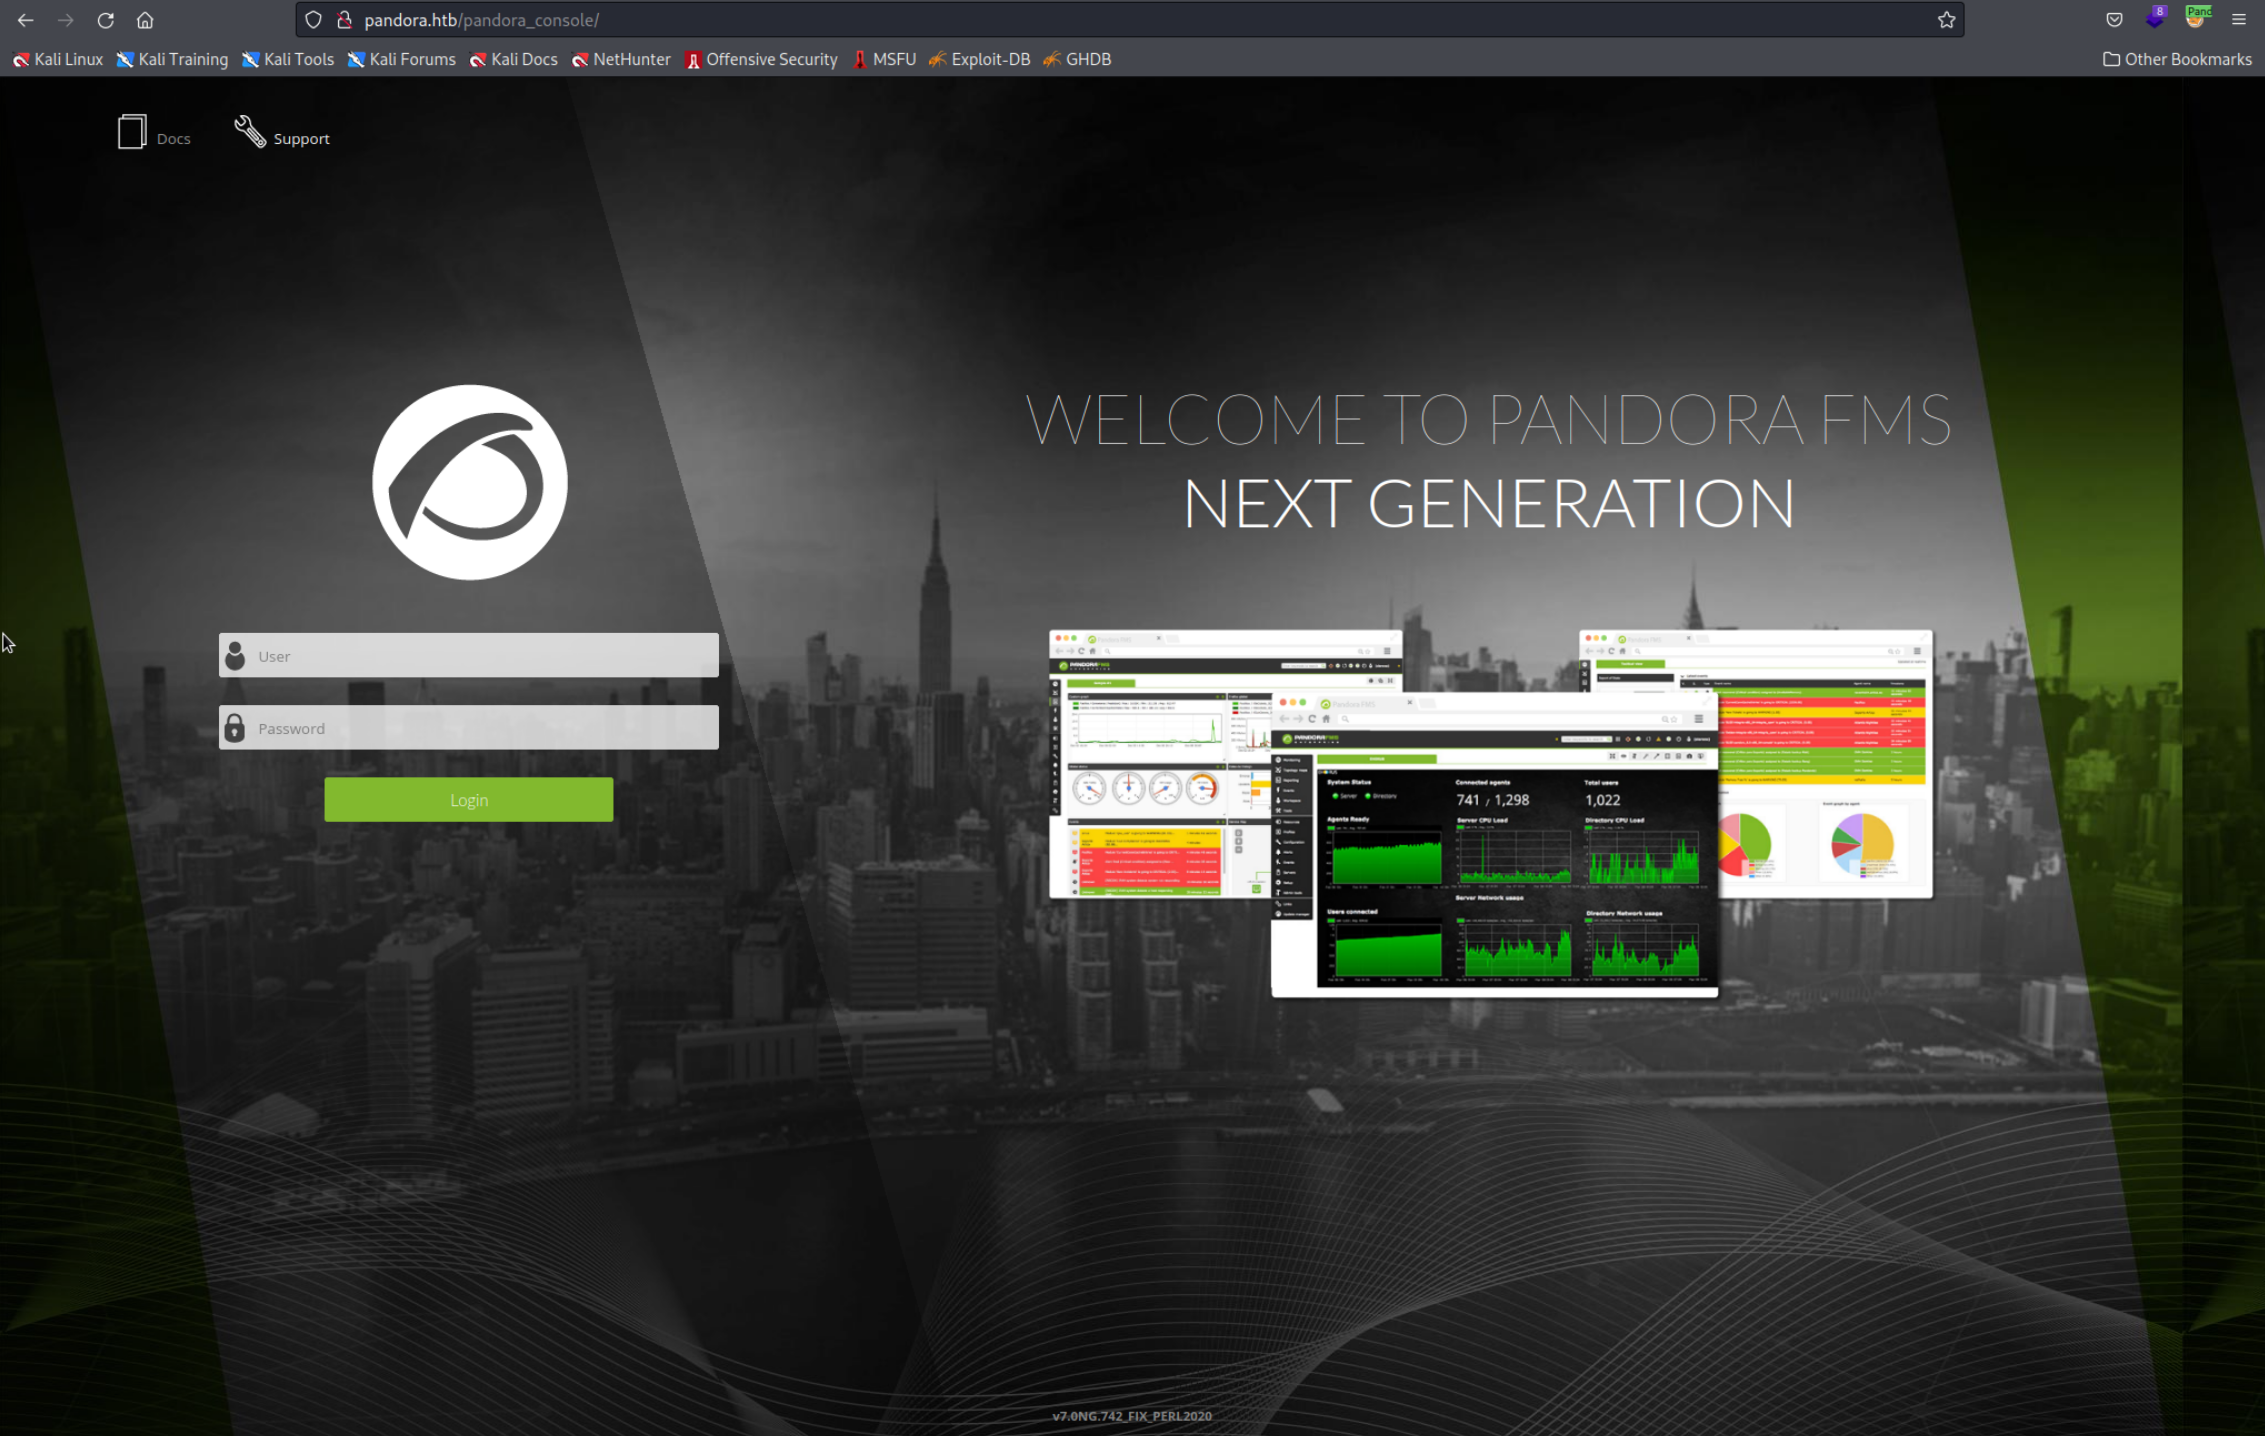Screen dimensions: 2265x1436
Task: Open the purple extension icon with badge
Action: pos(2155,18)
